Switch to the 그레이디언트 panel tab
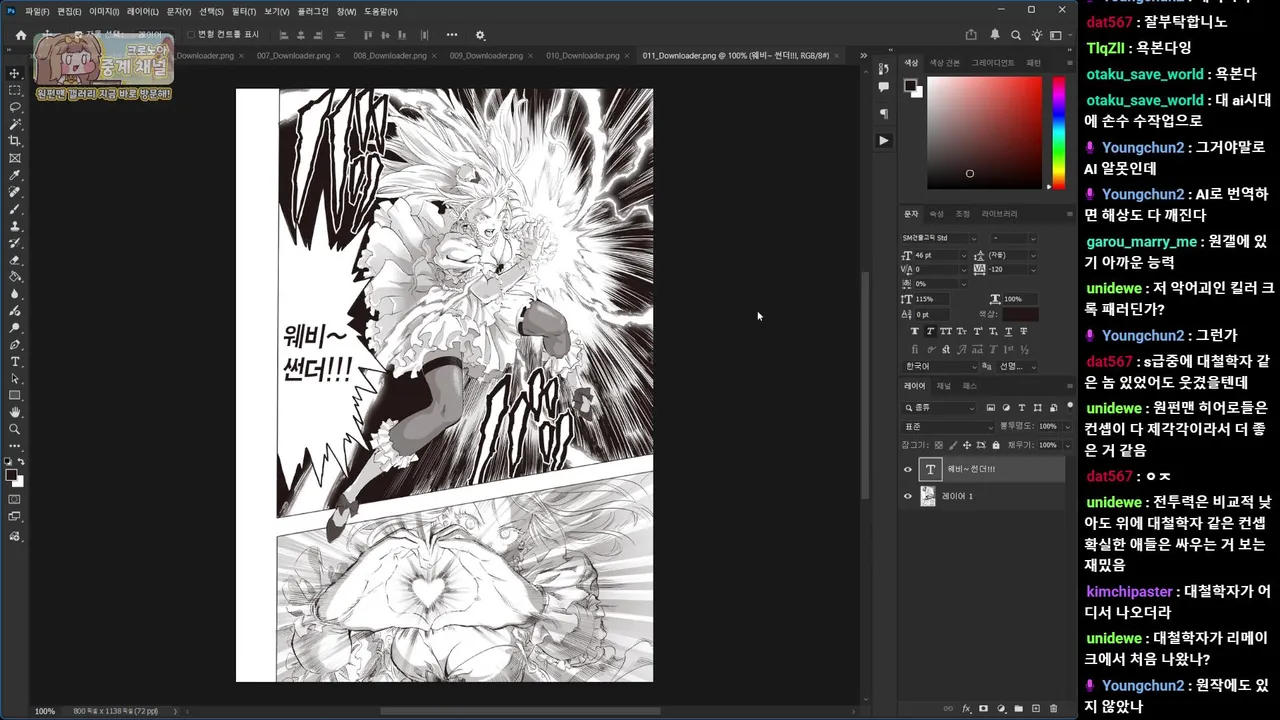The image size is (1280, 720). pos(993,63)
